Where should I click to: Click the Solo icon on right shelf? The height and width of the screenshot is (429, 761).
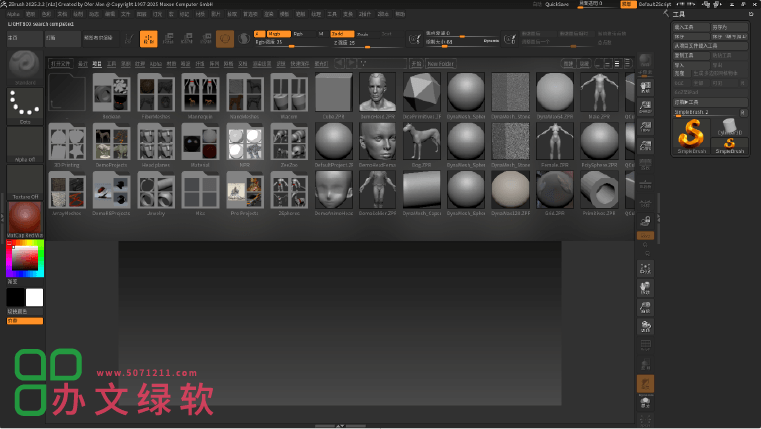[645, 403]
